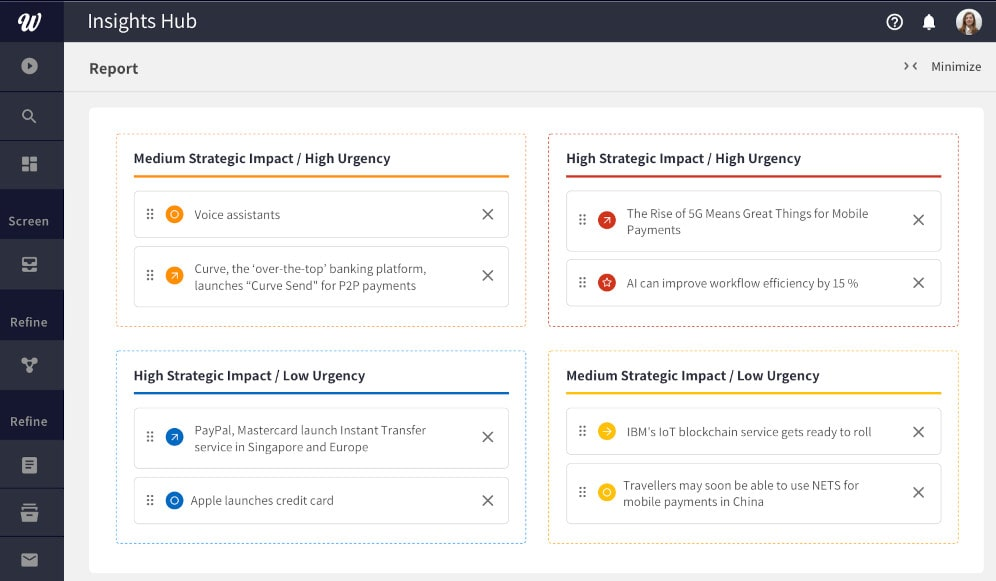The image size is (996, 581).
Task: Open search from the sidebar
Action: (29, 116)
